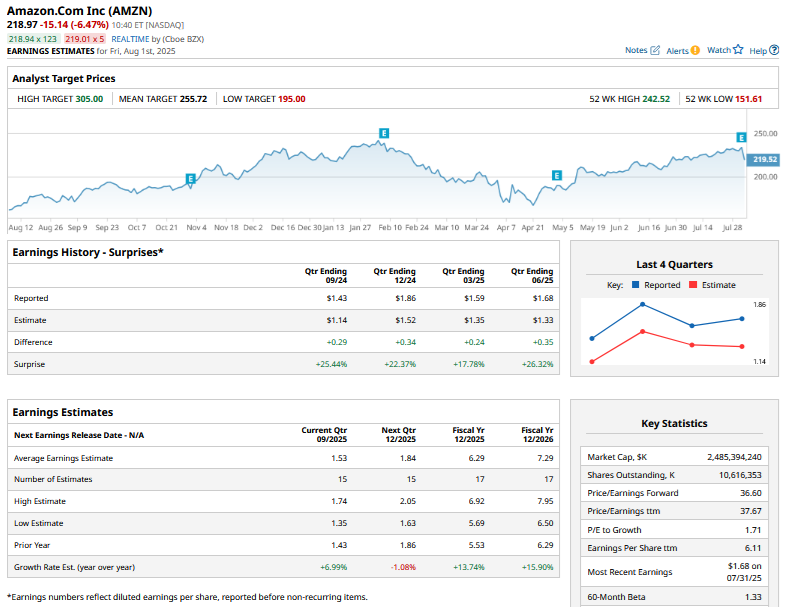Click the Number of Estimates row label

click(53, 479)
